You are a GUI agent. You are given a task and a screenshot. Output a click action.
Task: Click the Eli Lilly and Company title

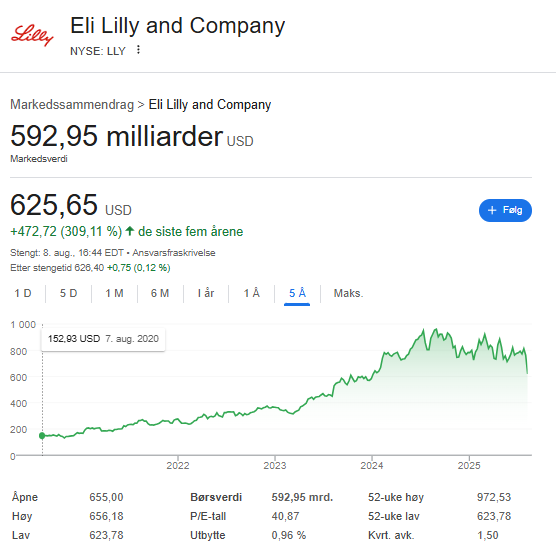[177, 26]
